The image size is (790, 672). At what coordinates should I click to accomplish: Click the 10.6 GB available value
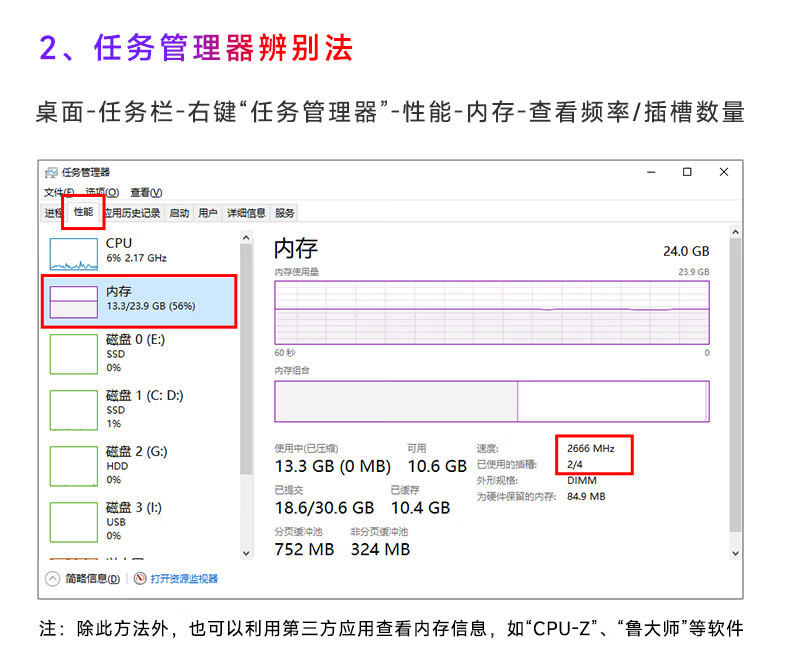(x=437, y=466)
